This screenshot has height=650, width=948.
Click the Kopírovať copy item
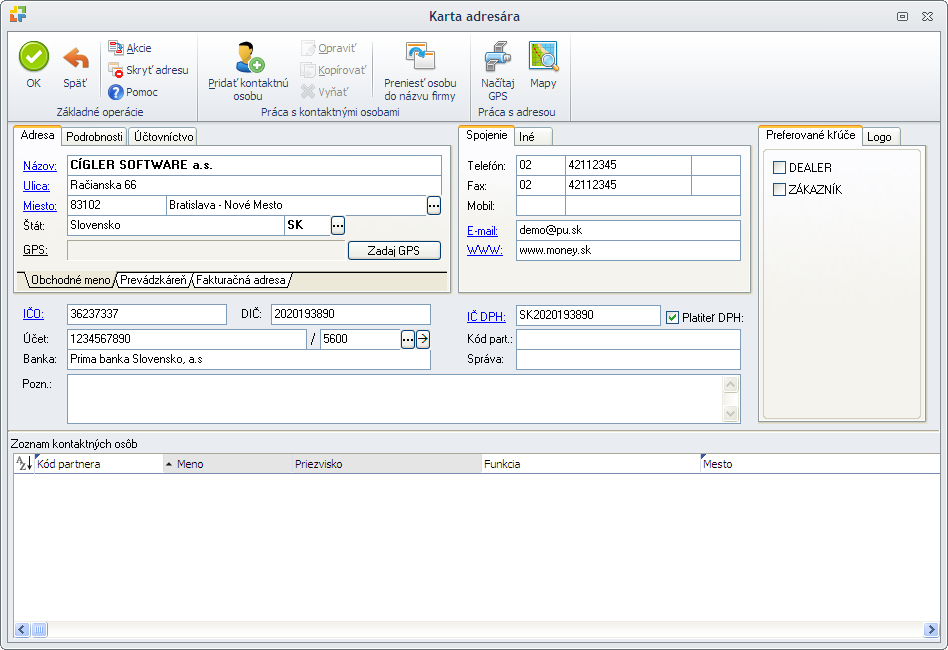coord(334,70)
